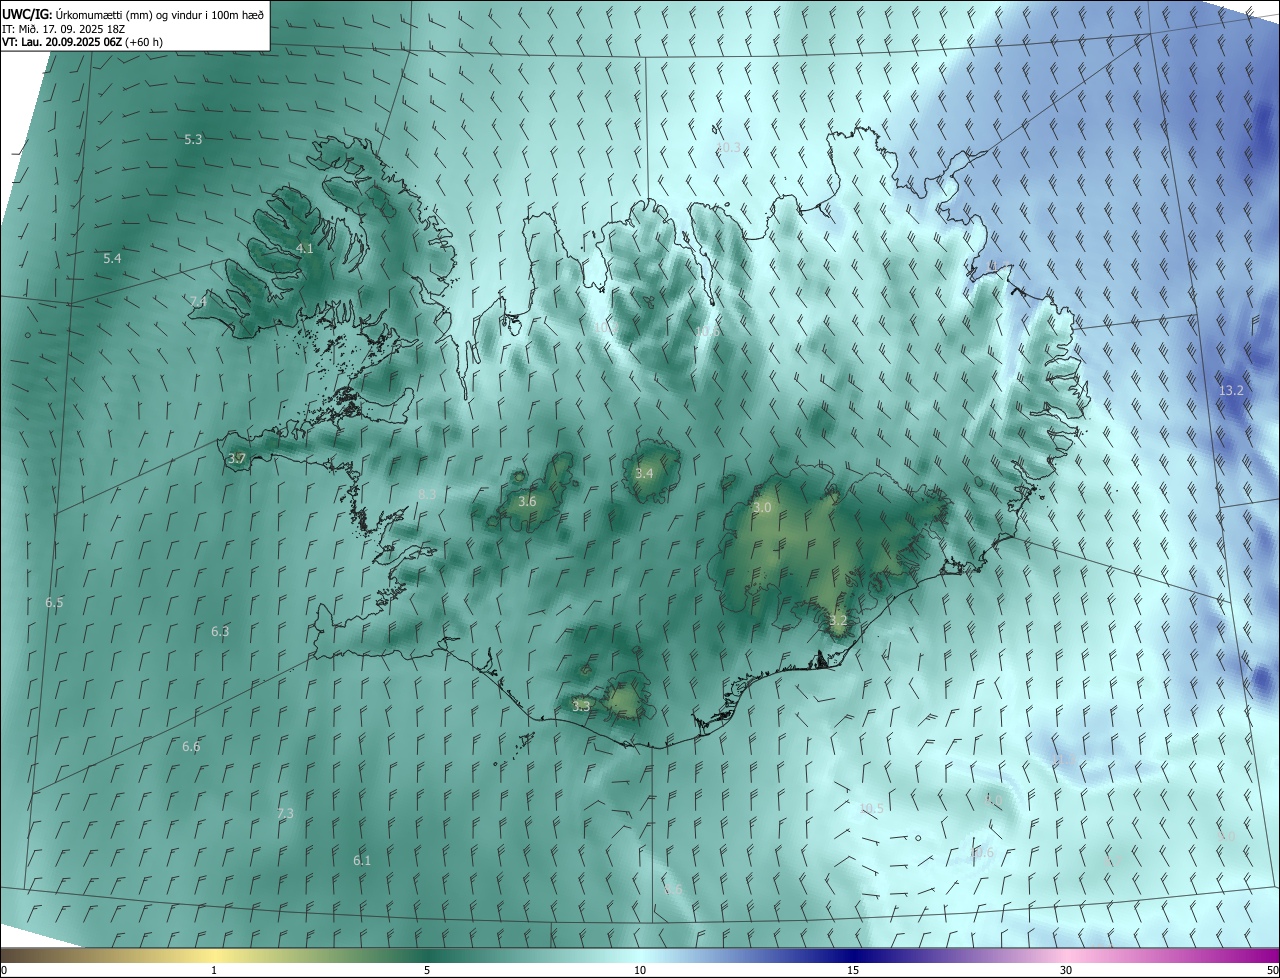The image size is (1280, 978).
Task: Click the 6.6 value label on the map
Action: tap(191, 746)
